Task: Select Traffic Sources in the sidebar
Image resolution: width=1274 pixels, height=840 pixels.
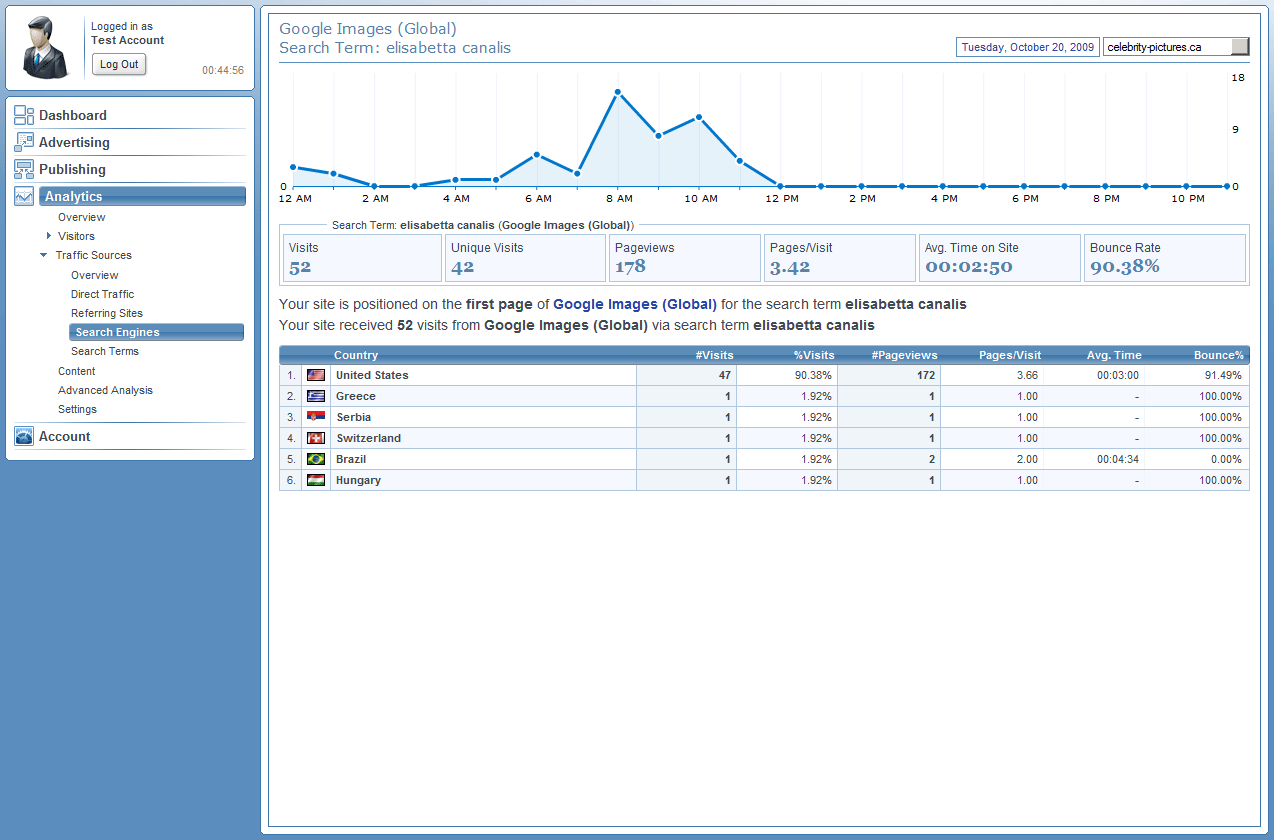Action: point(94,255)
